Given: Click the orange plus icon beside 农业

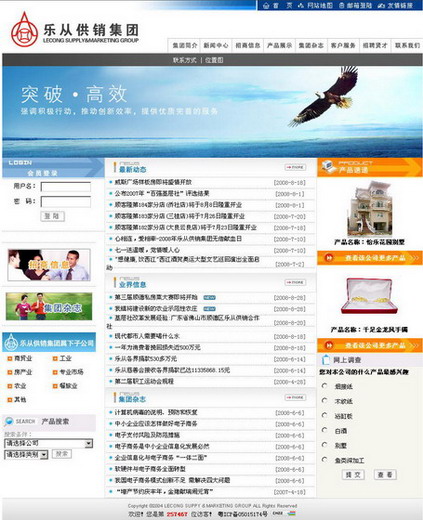Looking at the screenshot, I should 10,386.
